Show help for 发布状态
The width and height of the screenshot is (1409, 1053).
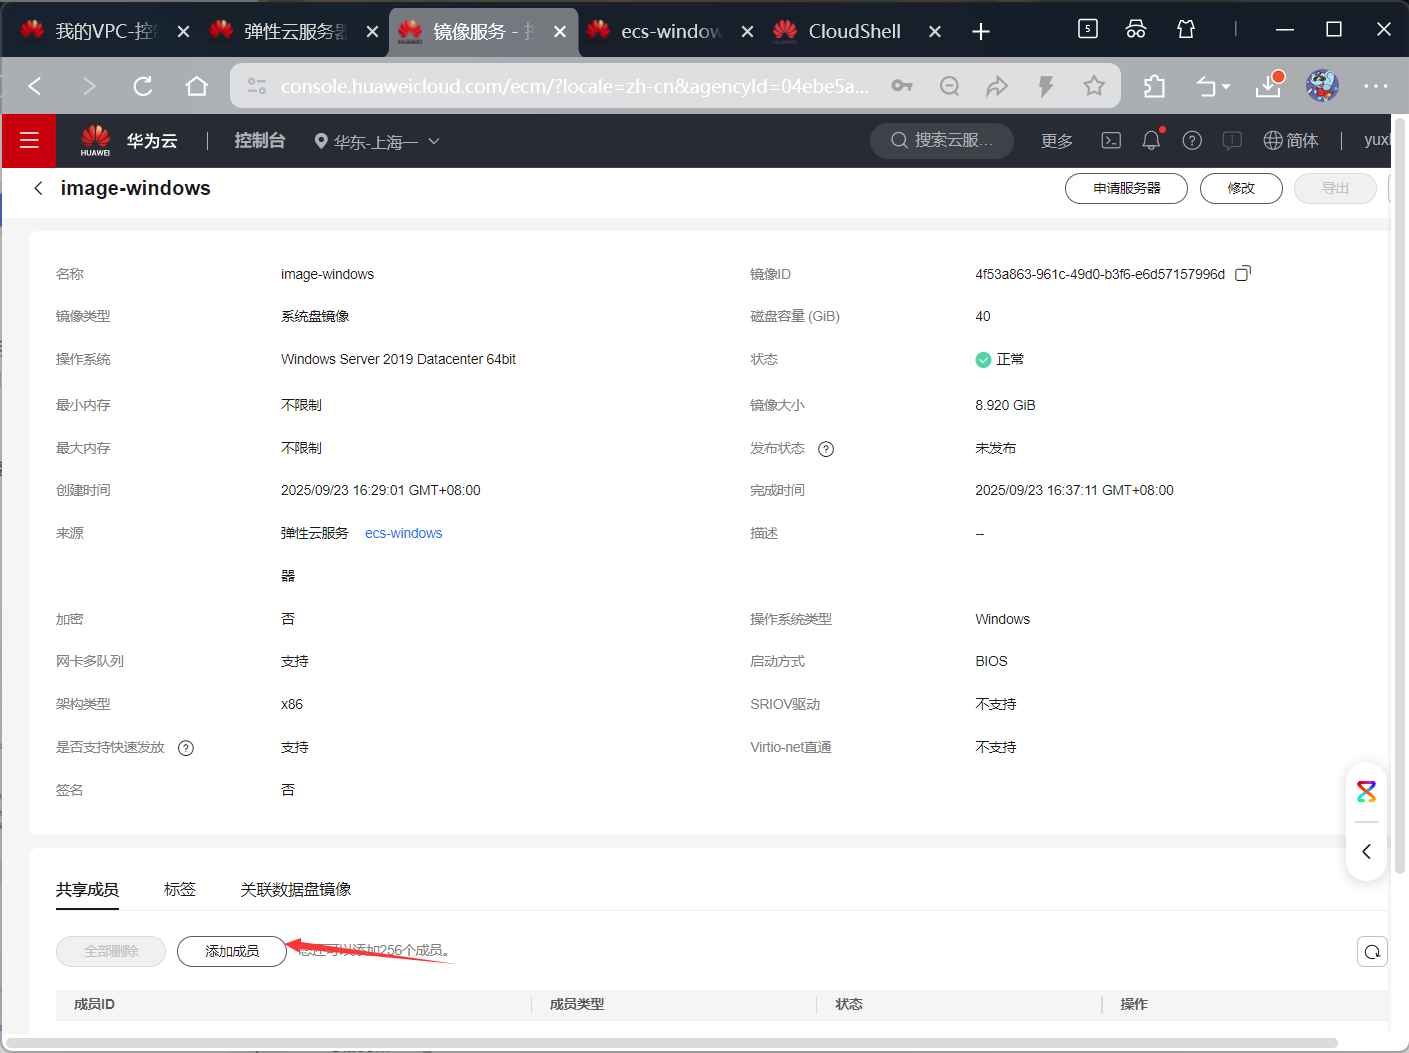pos(826,449)
